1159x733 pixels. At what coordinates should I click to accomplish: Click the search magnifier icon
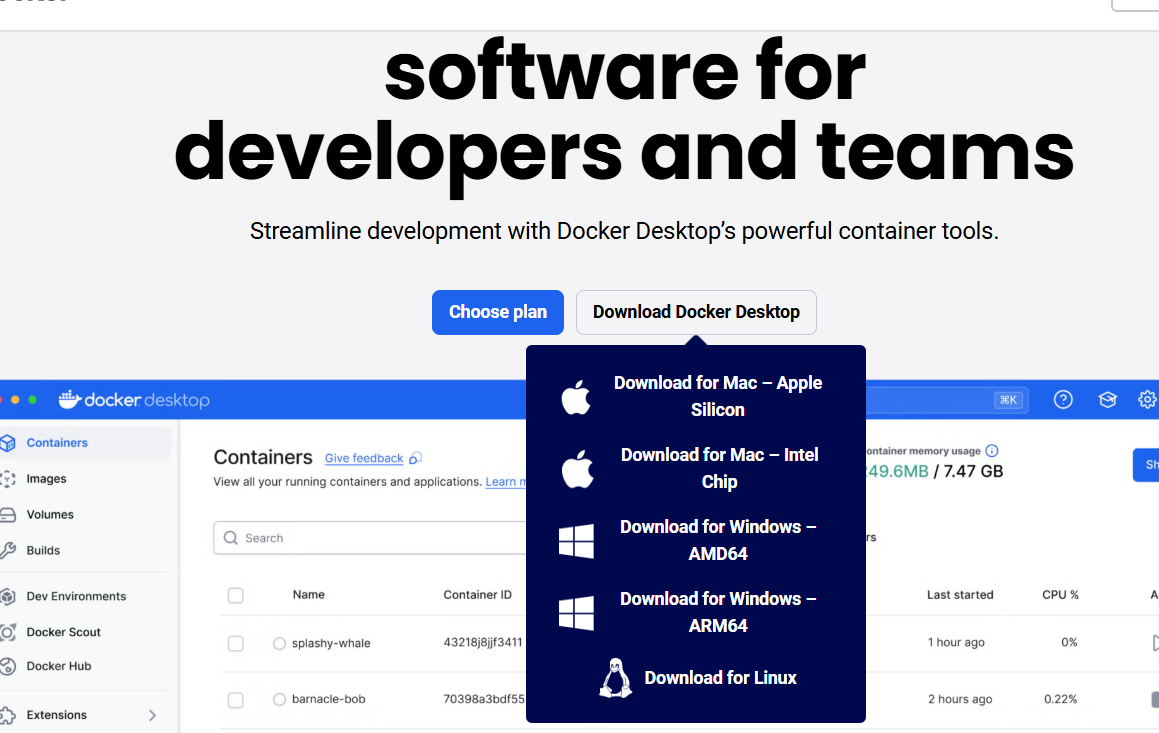pos(231,538)
